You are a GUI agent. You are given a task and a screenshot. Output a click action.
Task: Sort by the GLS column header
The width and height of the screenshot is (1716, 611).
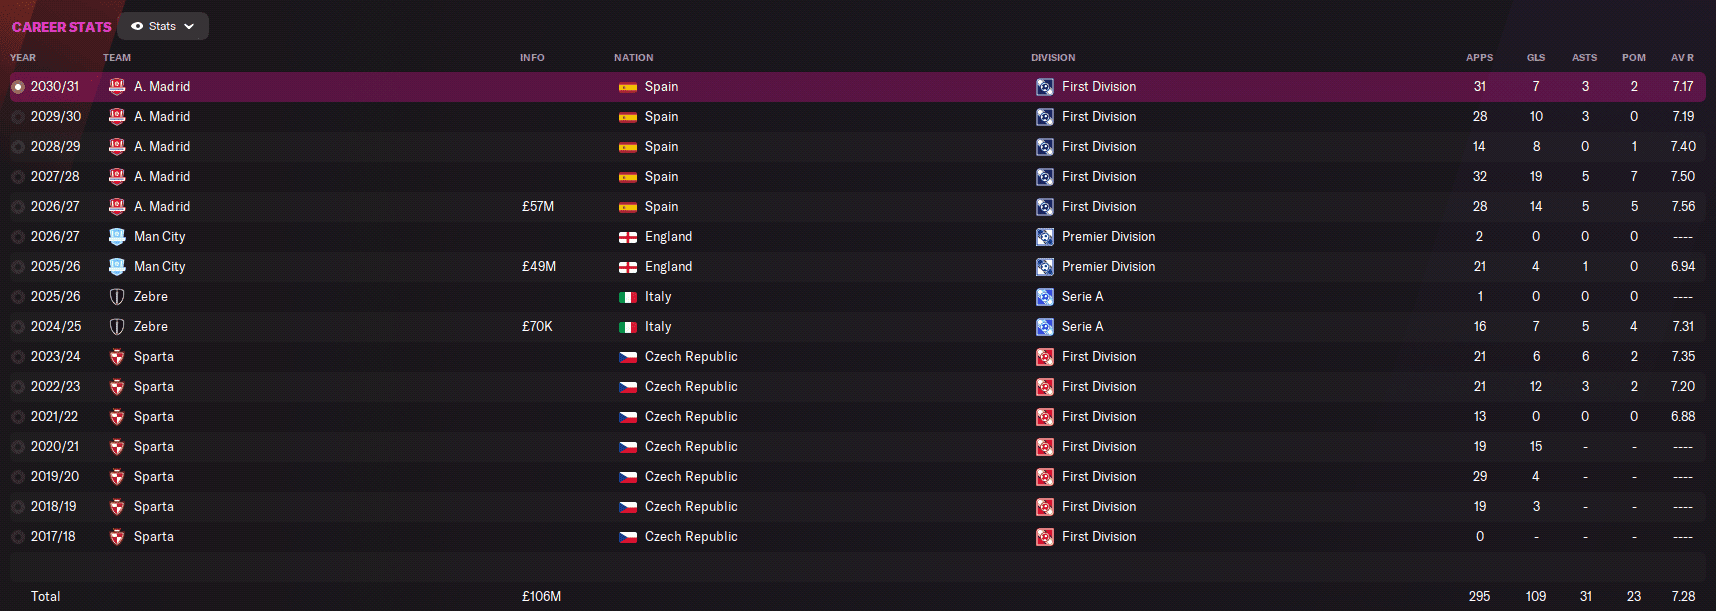pos(1536,58)
